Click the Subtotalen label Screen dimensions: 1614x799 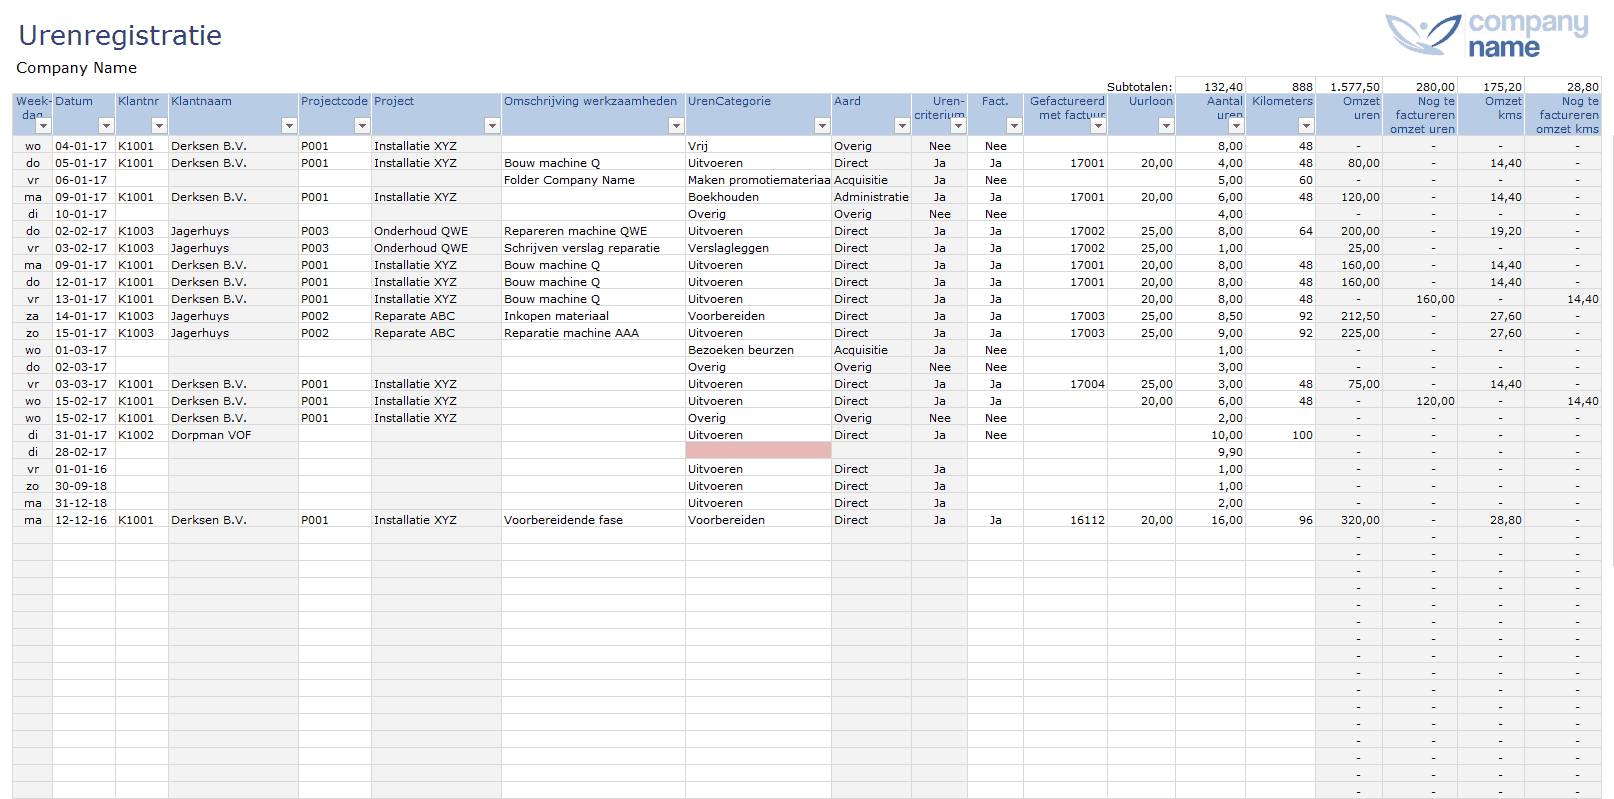1139,87
